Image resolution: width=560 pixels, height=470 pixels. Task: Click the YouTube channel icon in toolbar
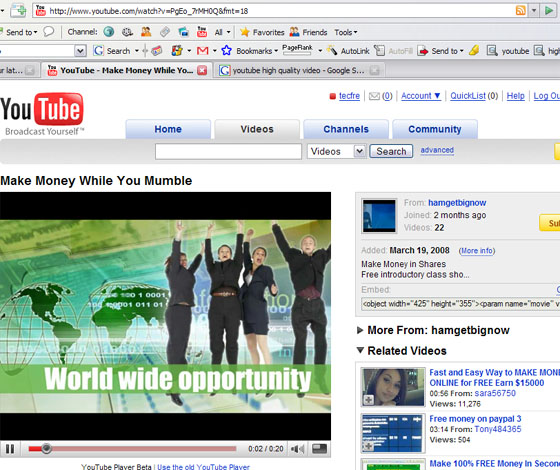[202, 32]
